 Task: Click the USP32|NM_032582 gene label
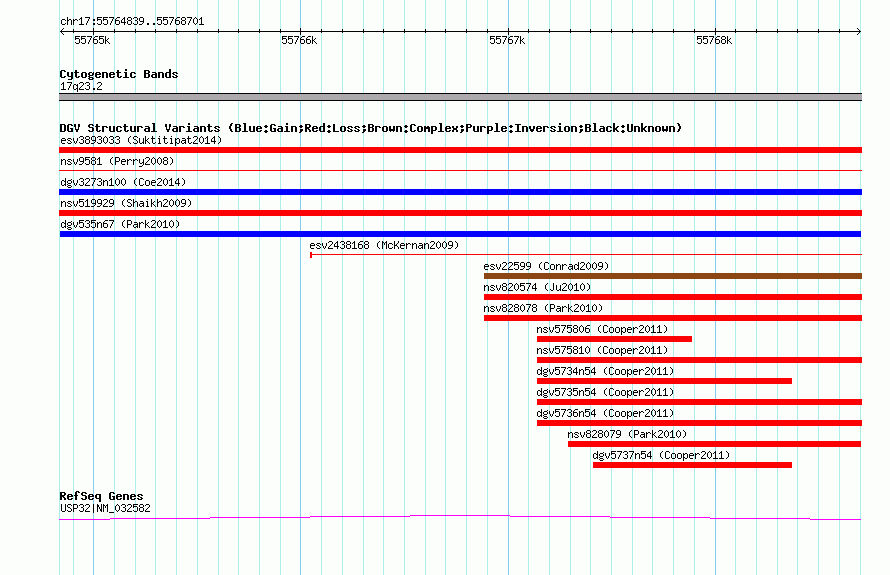[x=106, y=509]
